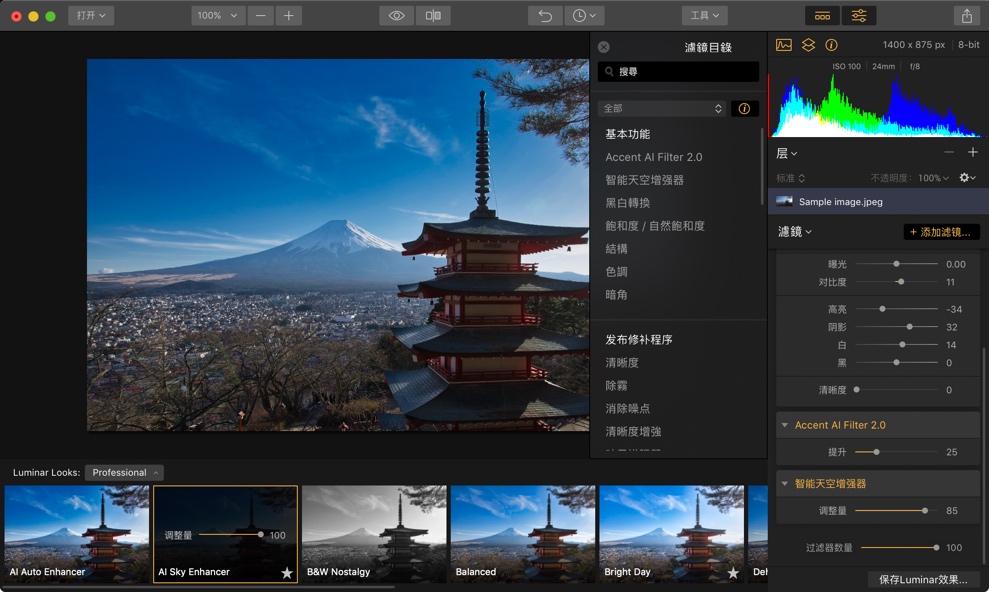This screenshot has height=592, width=989.
Task: Click the layer settings gear icon
Action: pyautogui.click(x=964, y=177)
